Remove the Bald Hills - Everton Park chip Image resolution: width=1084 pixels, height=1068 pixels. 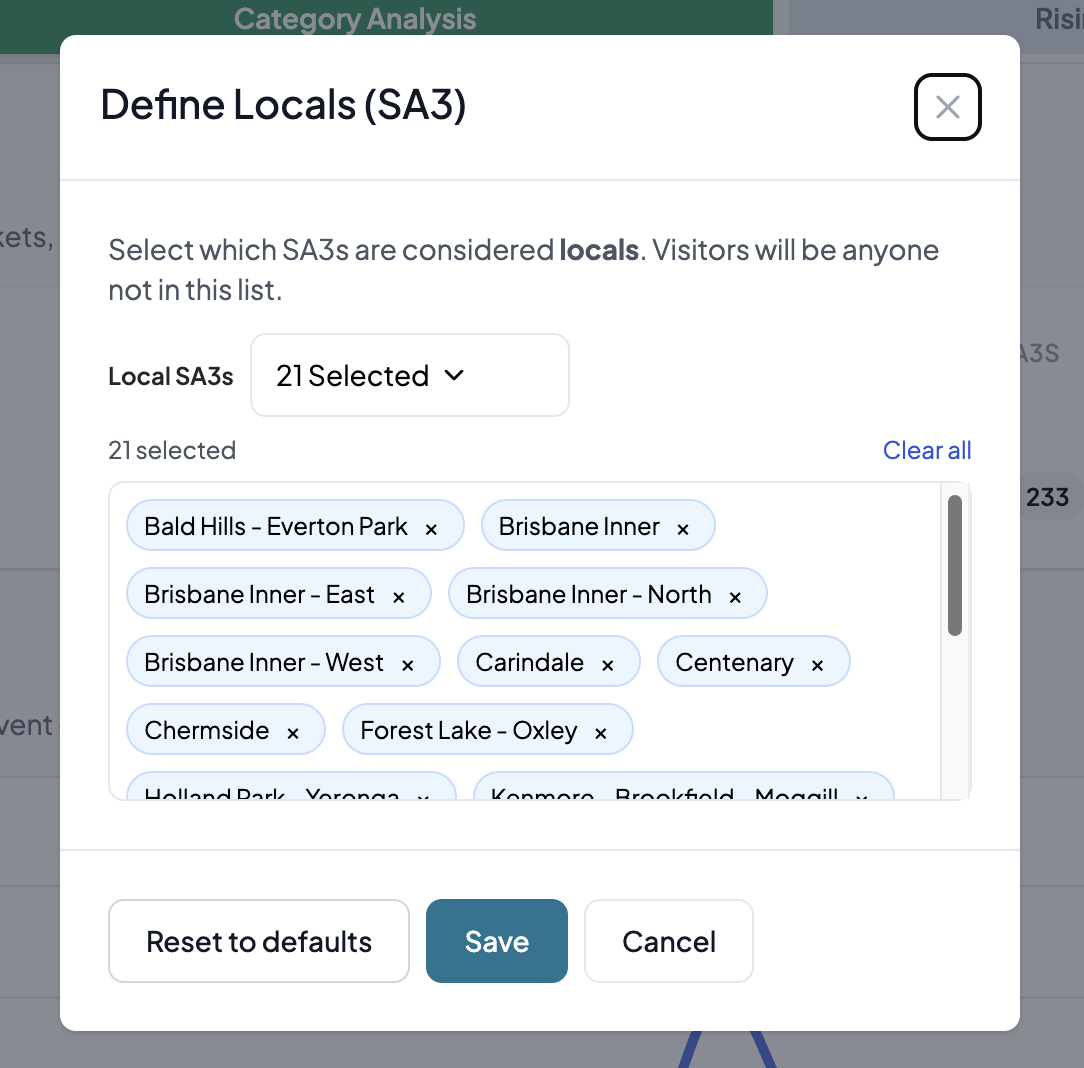(x=431, y=529)
